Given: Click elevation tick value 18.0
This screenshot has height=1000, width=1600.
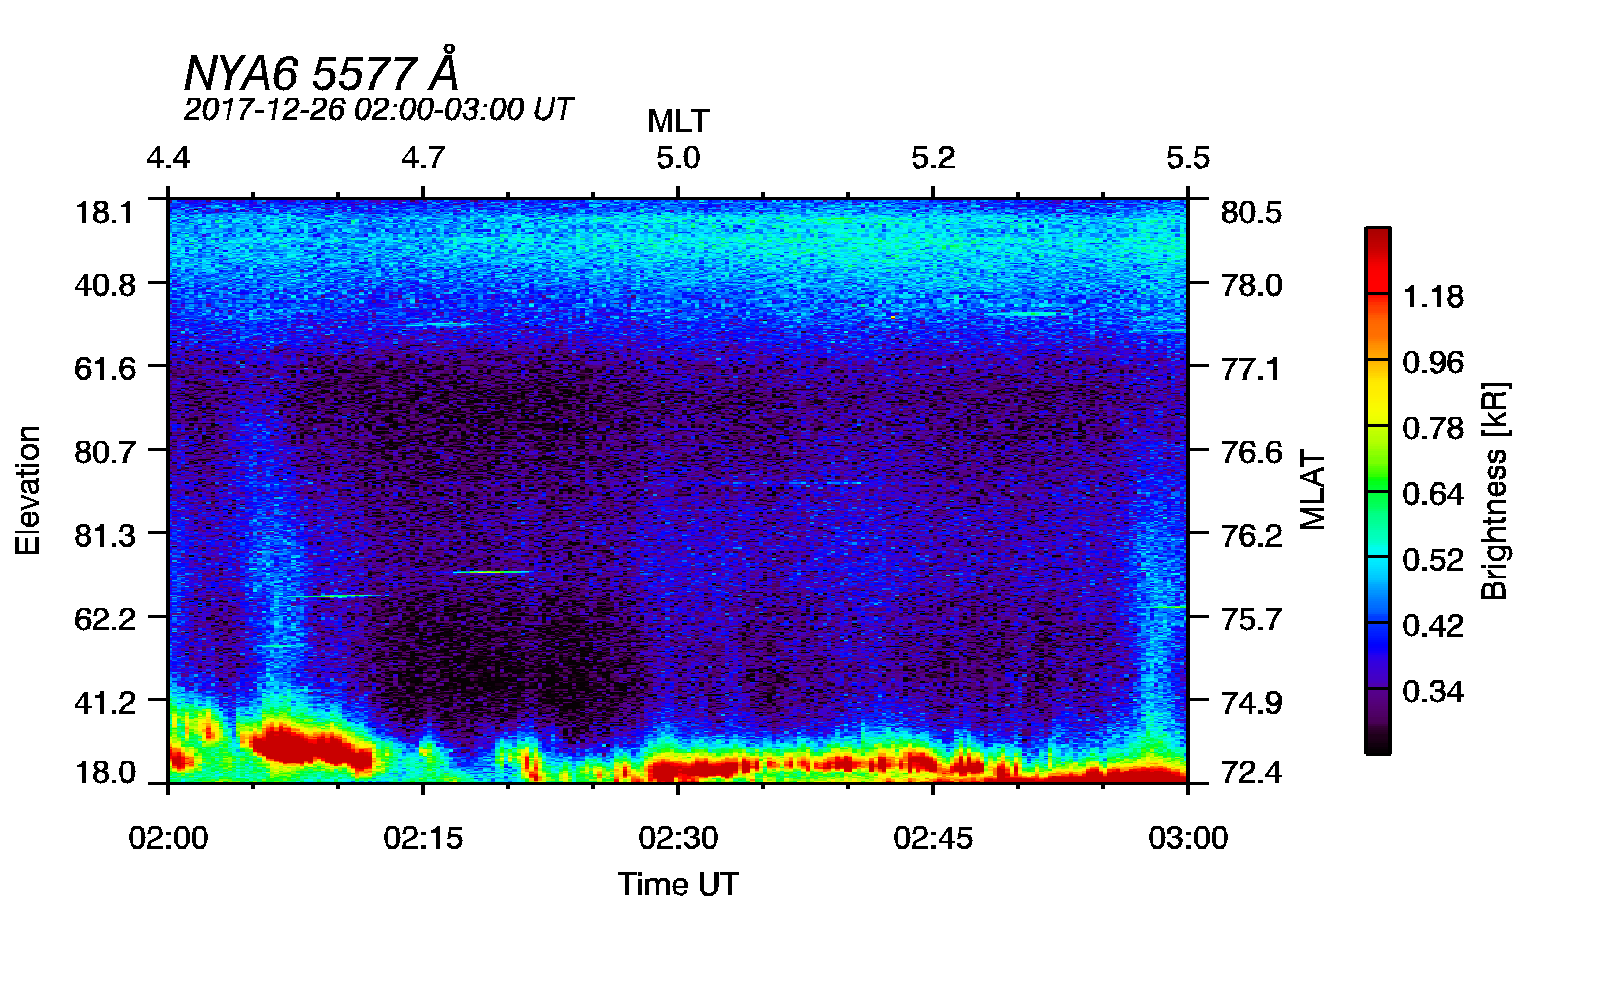Looking at the screenshot, I should pos(104,772).
